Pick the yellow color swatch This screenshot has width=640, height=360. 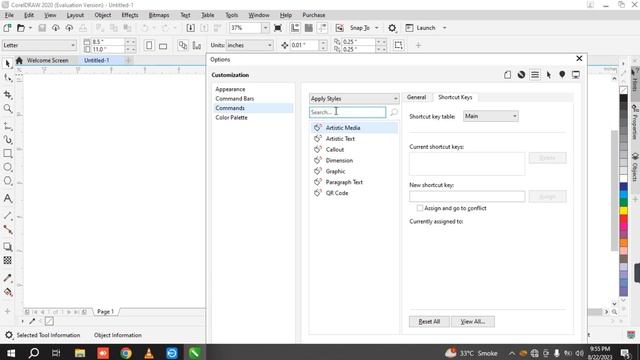623,211
